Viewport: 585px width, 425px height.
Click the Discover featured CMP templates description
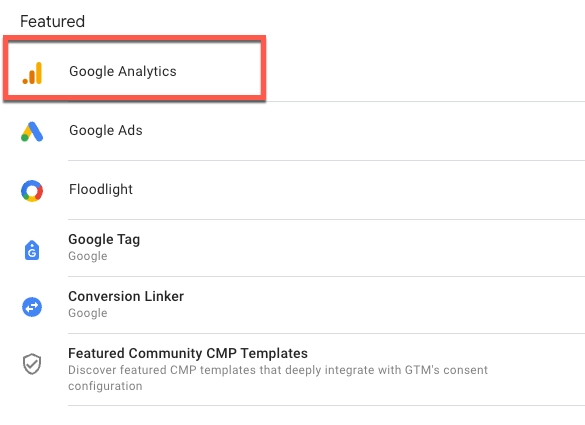tap(278, 378)
